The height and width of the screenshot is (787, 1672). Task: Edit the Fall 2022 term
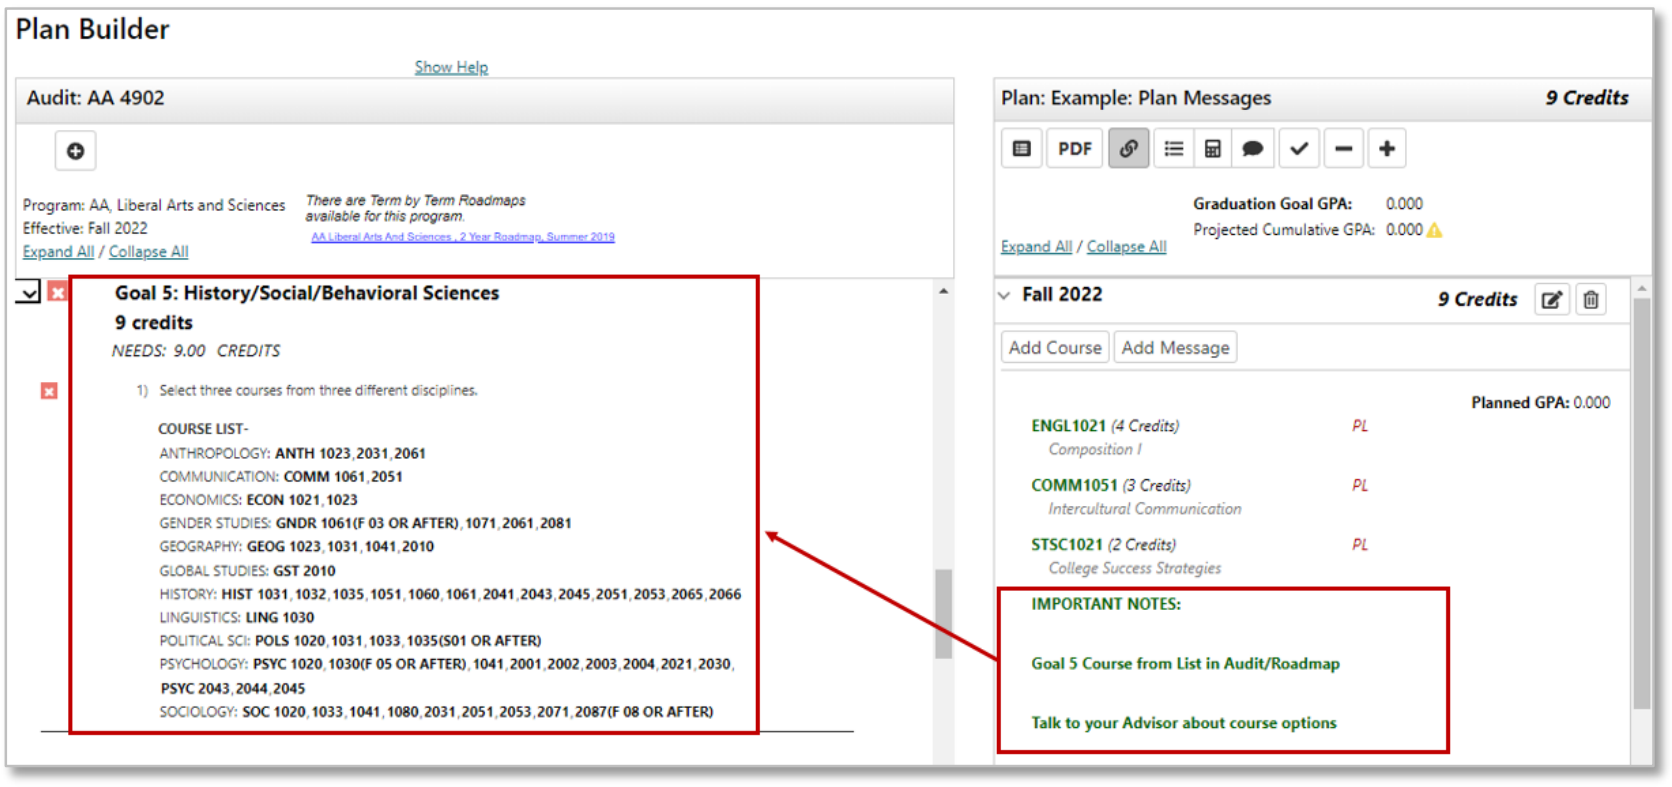click(x=1551, y=300)
